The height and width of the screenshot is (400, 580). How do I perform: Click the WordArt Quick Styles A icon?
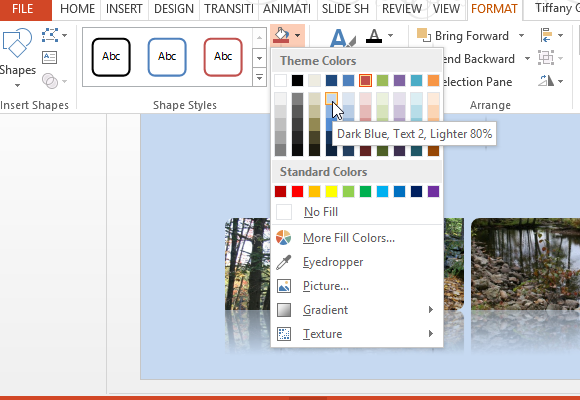342,37
